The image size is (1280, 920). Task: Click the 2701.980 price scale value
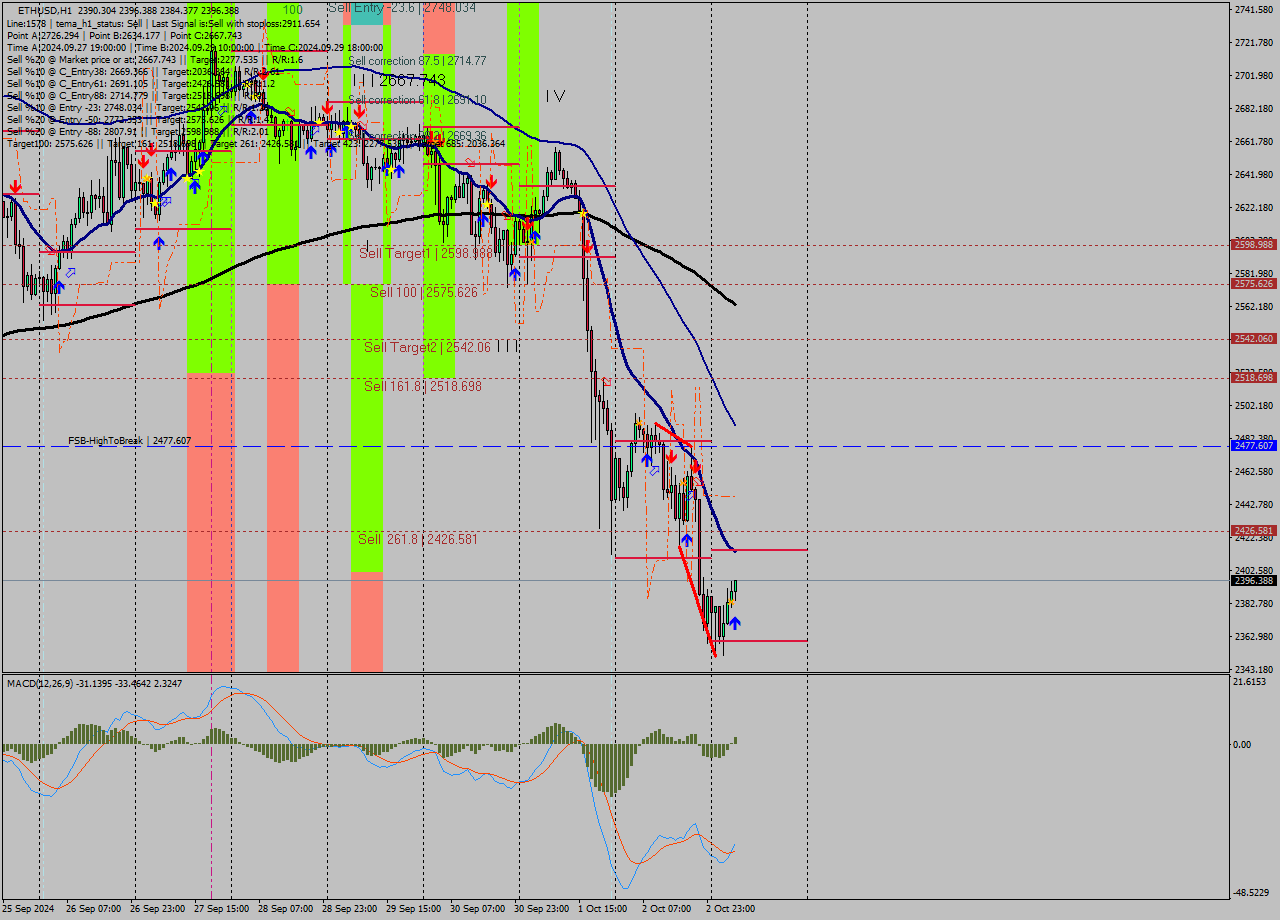[x=1254, y=76]
